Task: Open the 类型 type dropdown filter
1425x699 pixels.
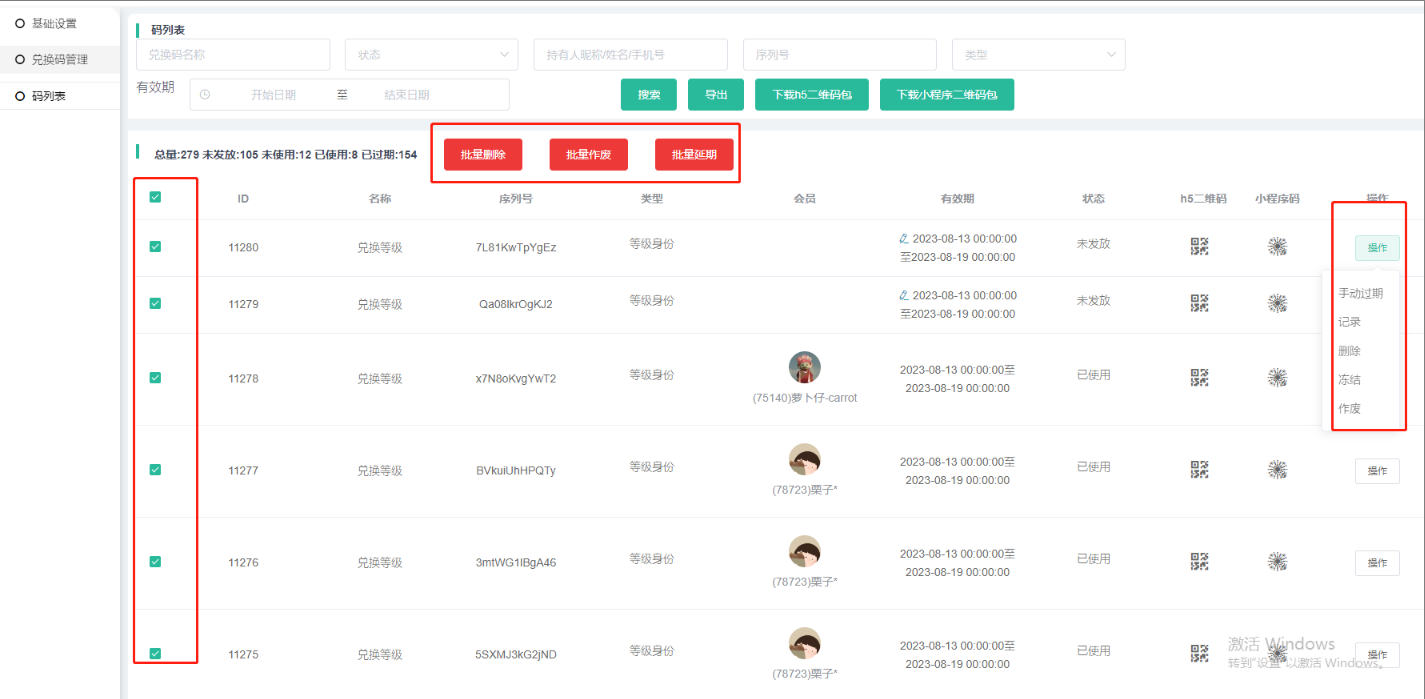Action: (x=1038, y=55)
